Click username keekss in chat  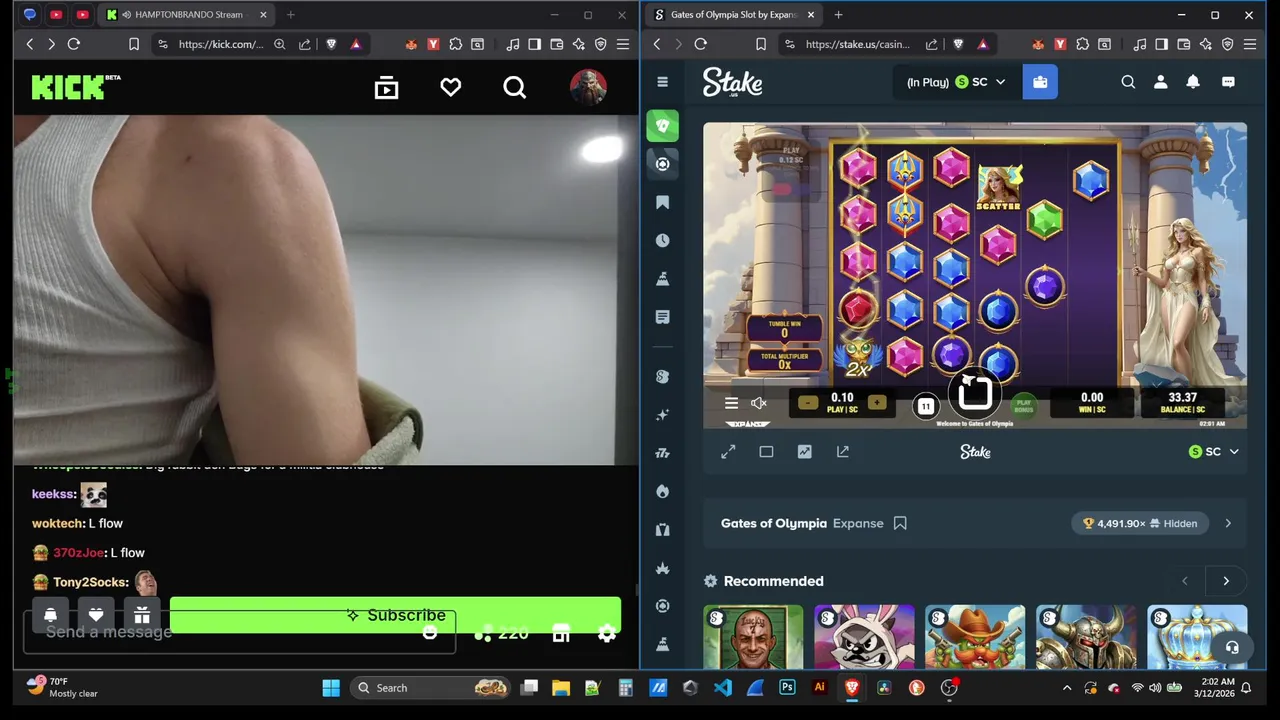[53, 494]
